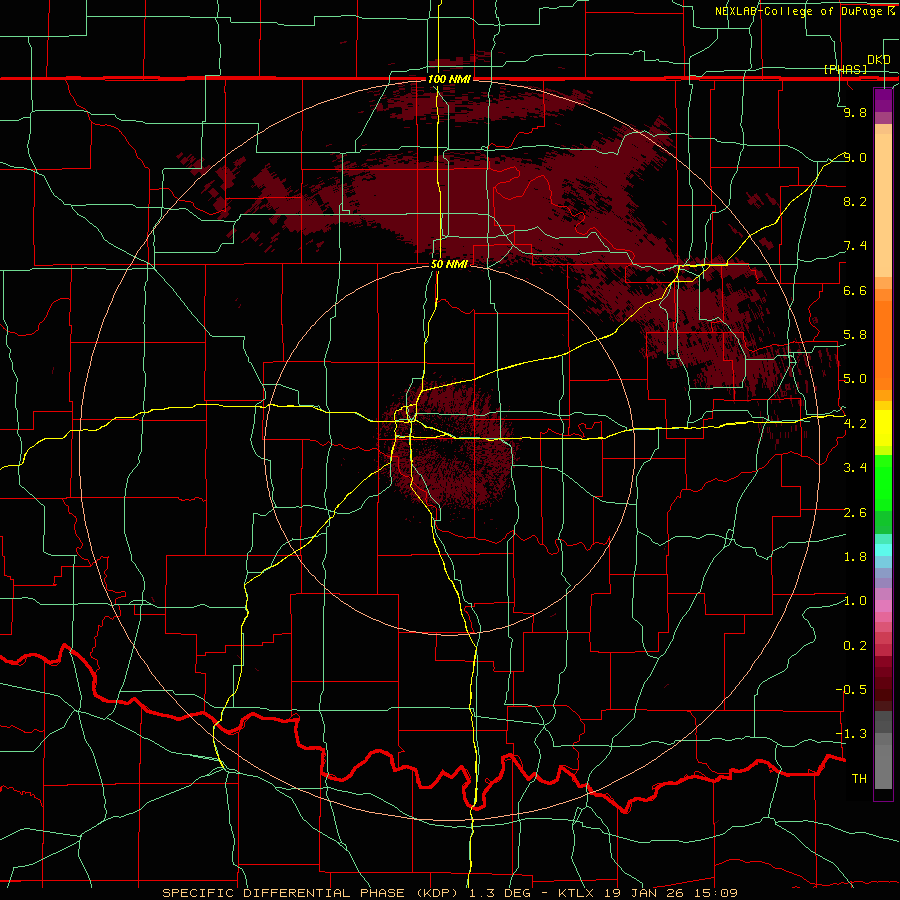Click the KTLX 19 JAN 26 15:09 timestamp
Image resolution: width=900 pixels, height=900 pixels.
[648, 893]
